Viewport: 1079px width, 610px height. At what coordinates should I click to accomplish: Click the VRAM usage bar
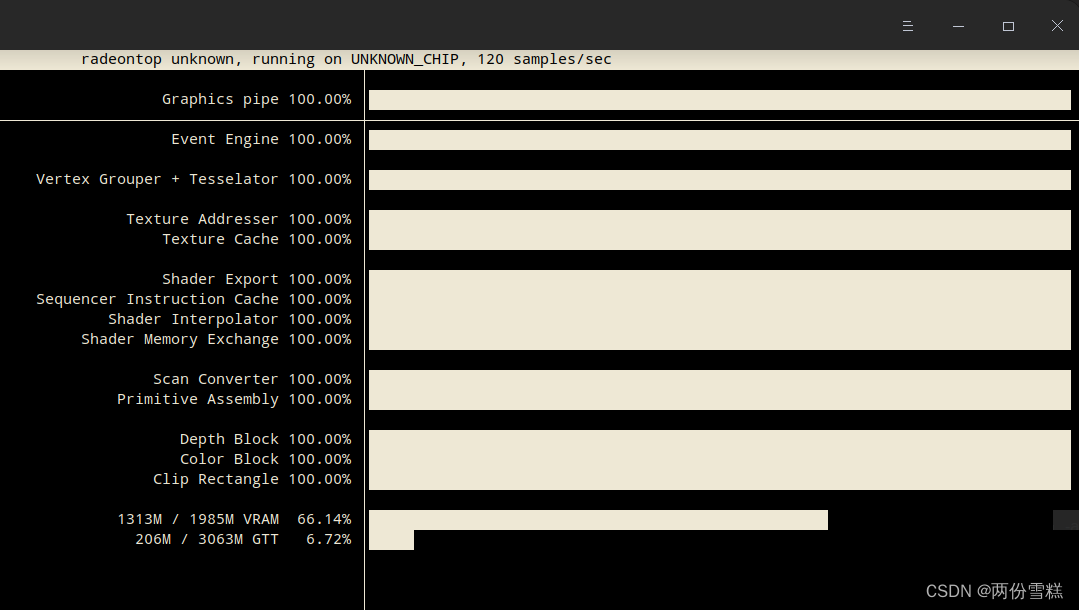pyautogui.click(x=598, y=520)
